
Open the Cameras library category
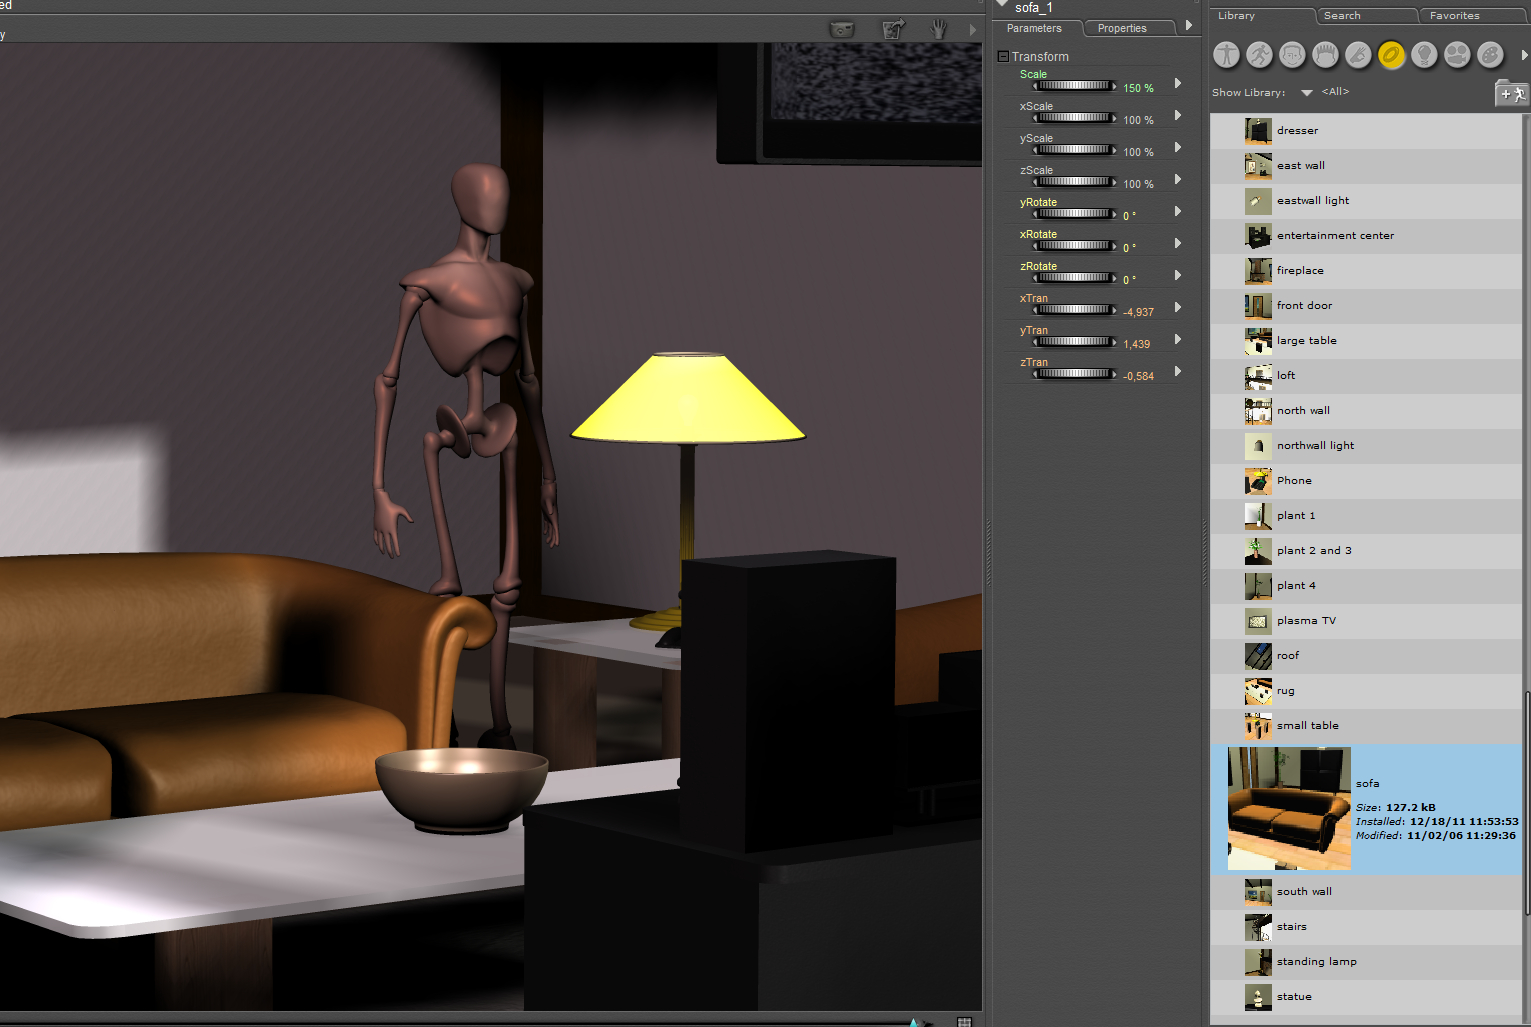[x=1457, y=55]
